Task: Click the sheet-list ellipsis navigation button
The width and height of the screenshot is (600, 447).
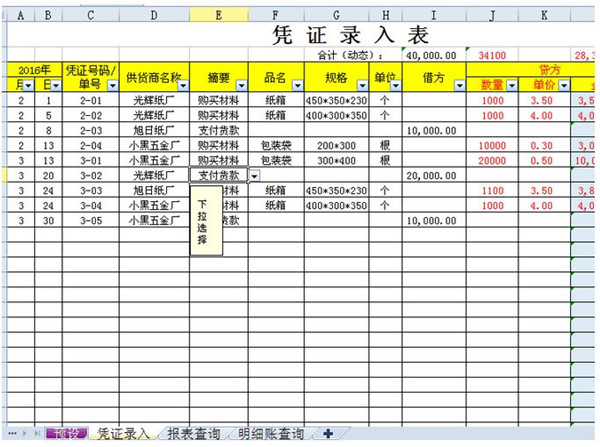Action: pyautogui.click(x=12, y=434)
